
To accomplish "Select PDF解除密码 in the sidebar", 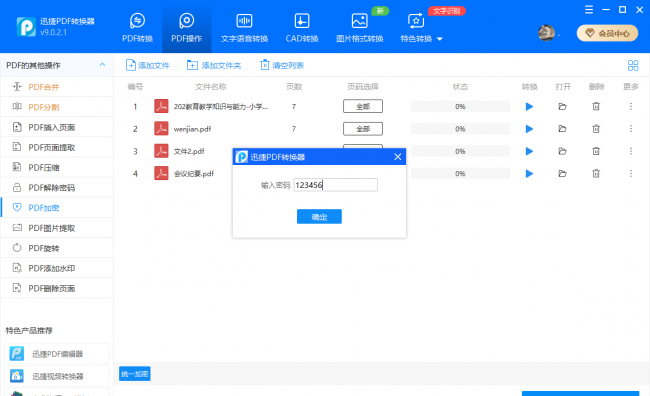I will (x=57, y=187).
